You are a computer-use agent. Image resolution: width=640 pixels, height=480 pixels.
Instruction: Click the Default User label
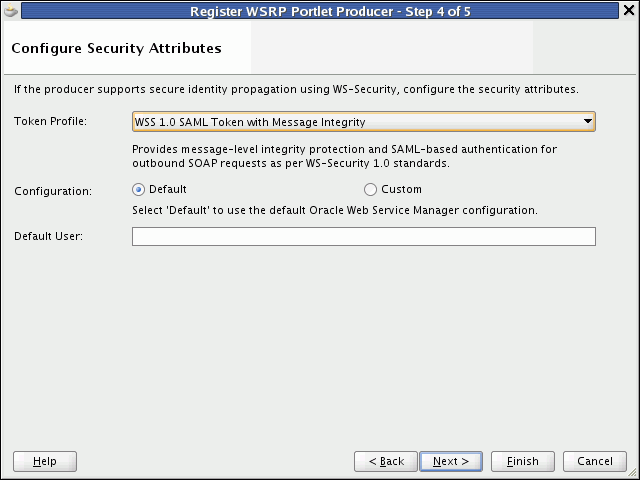[48, 236]
